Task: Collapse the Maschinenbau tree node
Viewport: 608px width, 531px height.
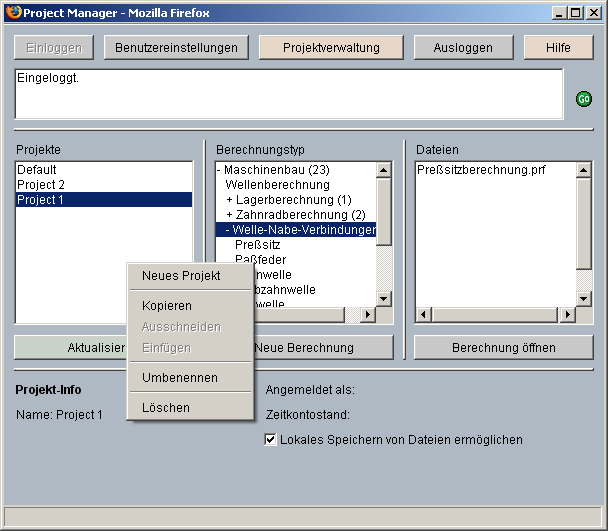Action: tap(219, 170)
